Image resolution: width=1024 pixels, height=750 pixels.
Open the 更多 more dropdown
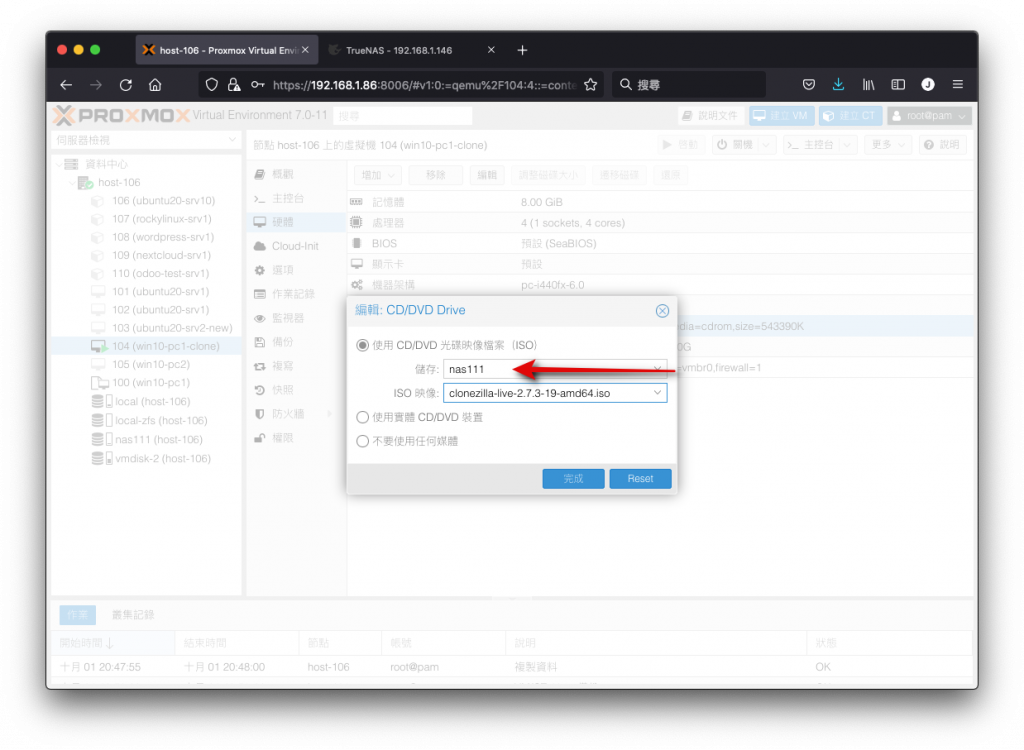tap(888, 144)
